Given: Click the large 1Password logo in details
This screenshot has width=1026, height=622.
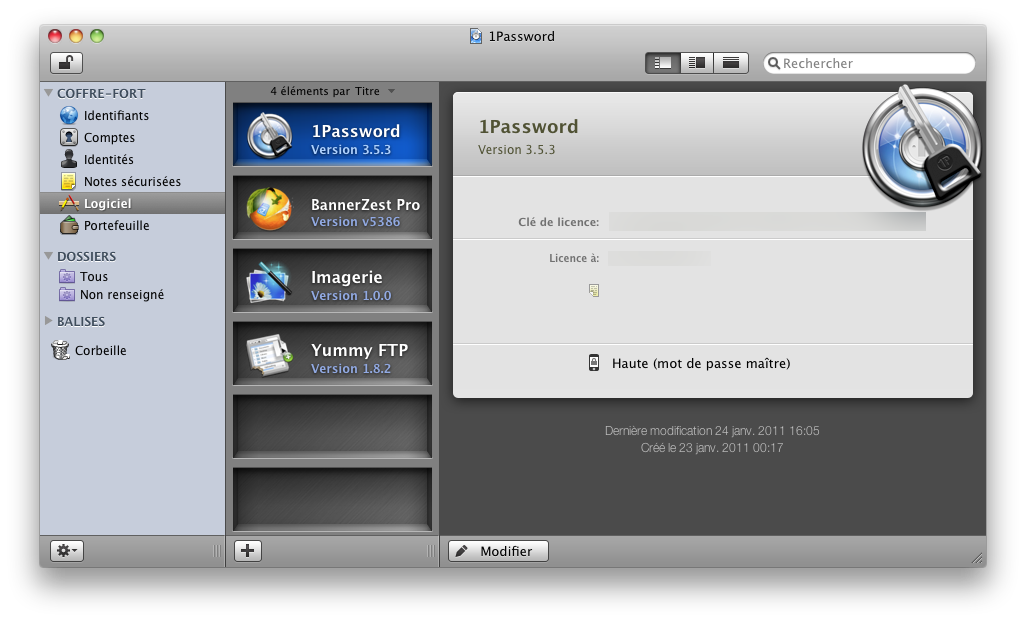Looking at the screenshot, I should tap(921, 147).
